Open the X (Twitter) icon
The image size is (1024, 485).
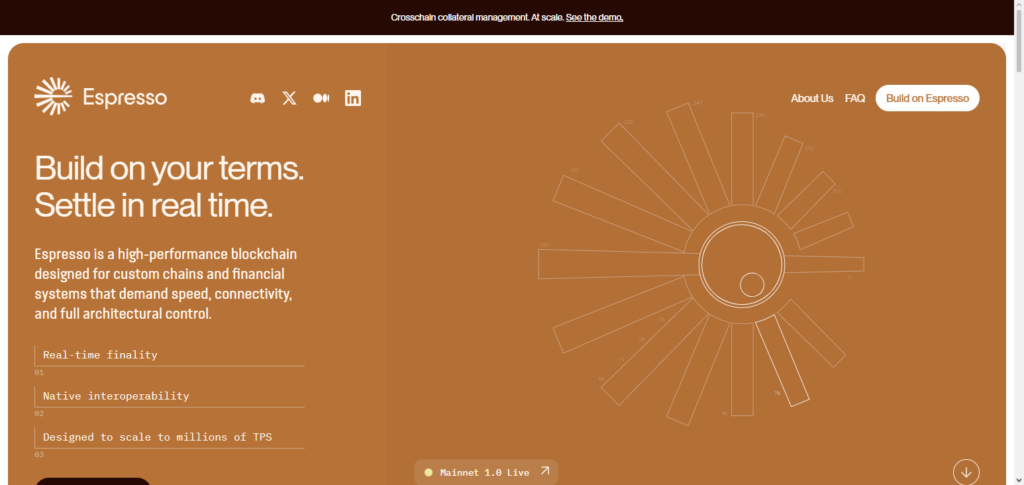[289, 99]
